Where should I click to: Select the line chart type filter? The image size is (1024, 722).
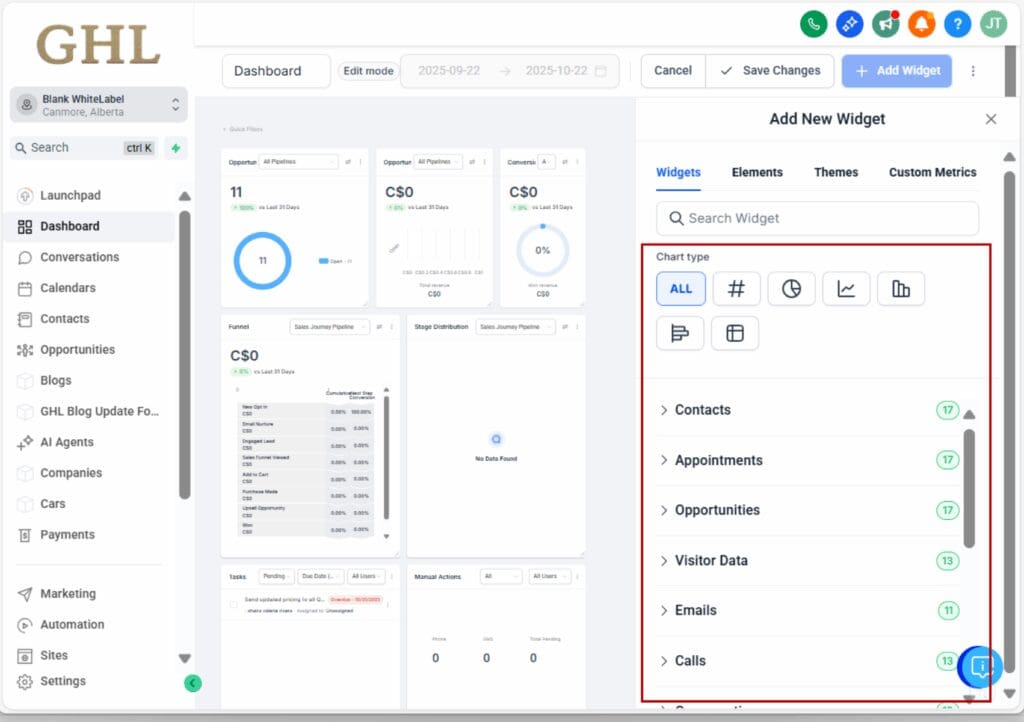tap(846, 288)
